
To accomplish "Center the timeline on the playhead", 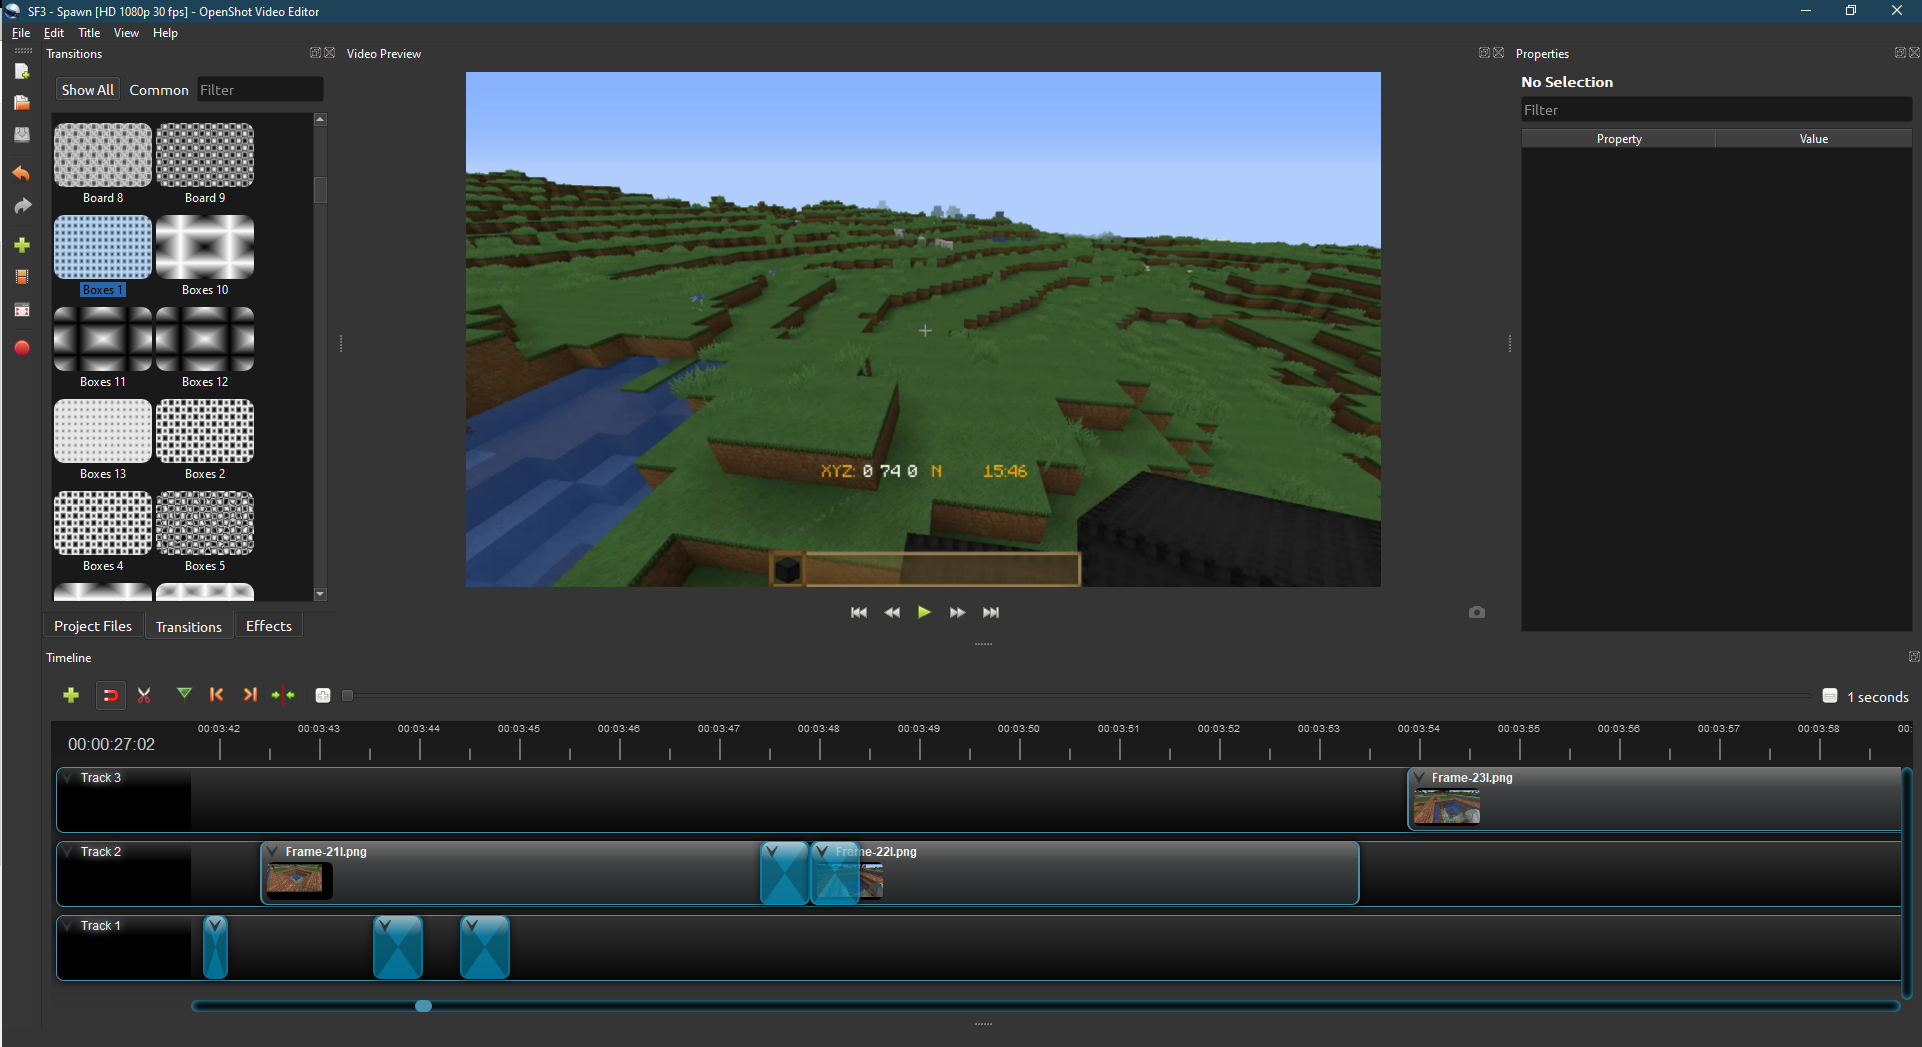I will point(283,695).
